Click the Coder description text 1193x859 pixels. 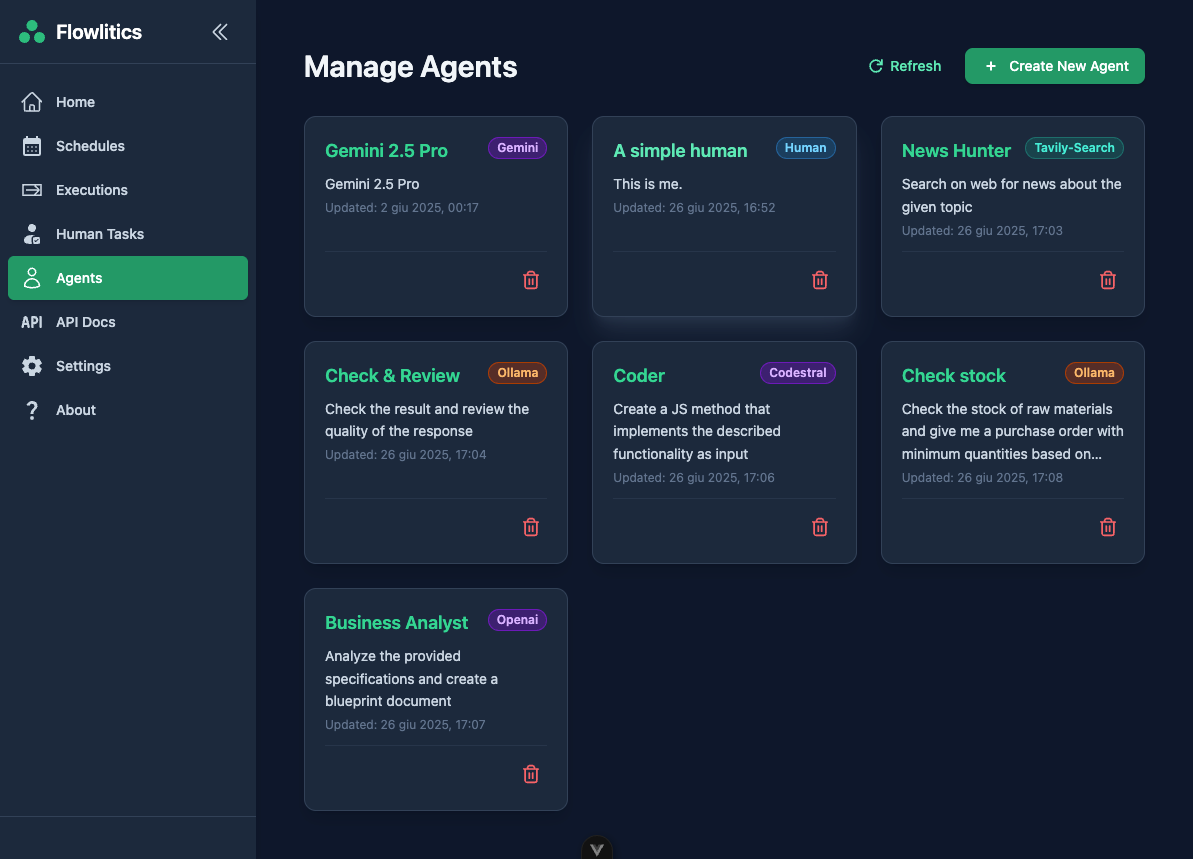[697, 431]
